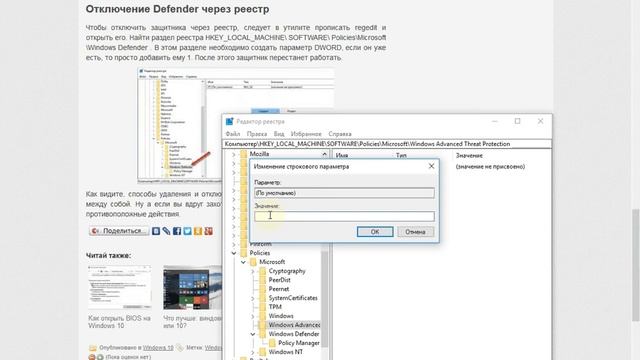Image resolution: width=640 pixels, height=360 pixels.
Task: Click the tag icon beside Метки
Action: point(180,348)
